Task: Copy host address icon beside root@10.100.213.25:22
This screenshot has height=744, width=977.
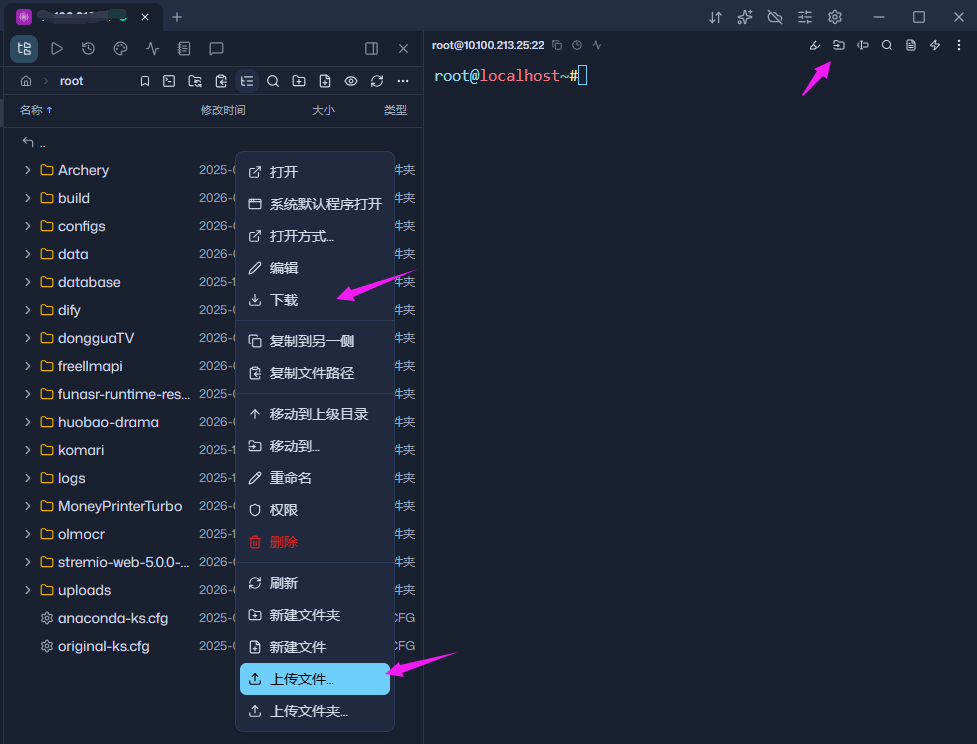Action: pyautogui.click(x=557, y=45)
